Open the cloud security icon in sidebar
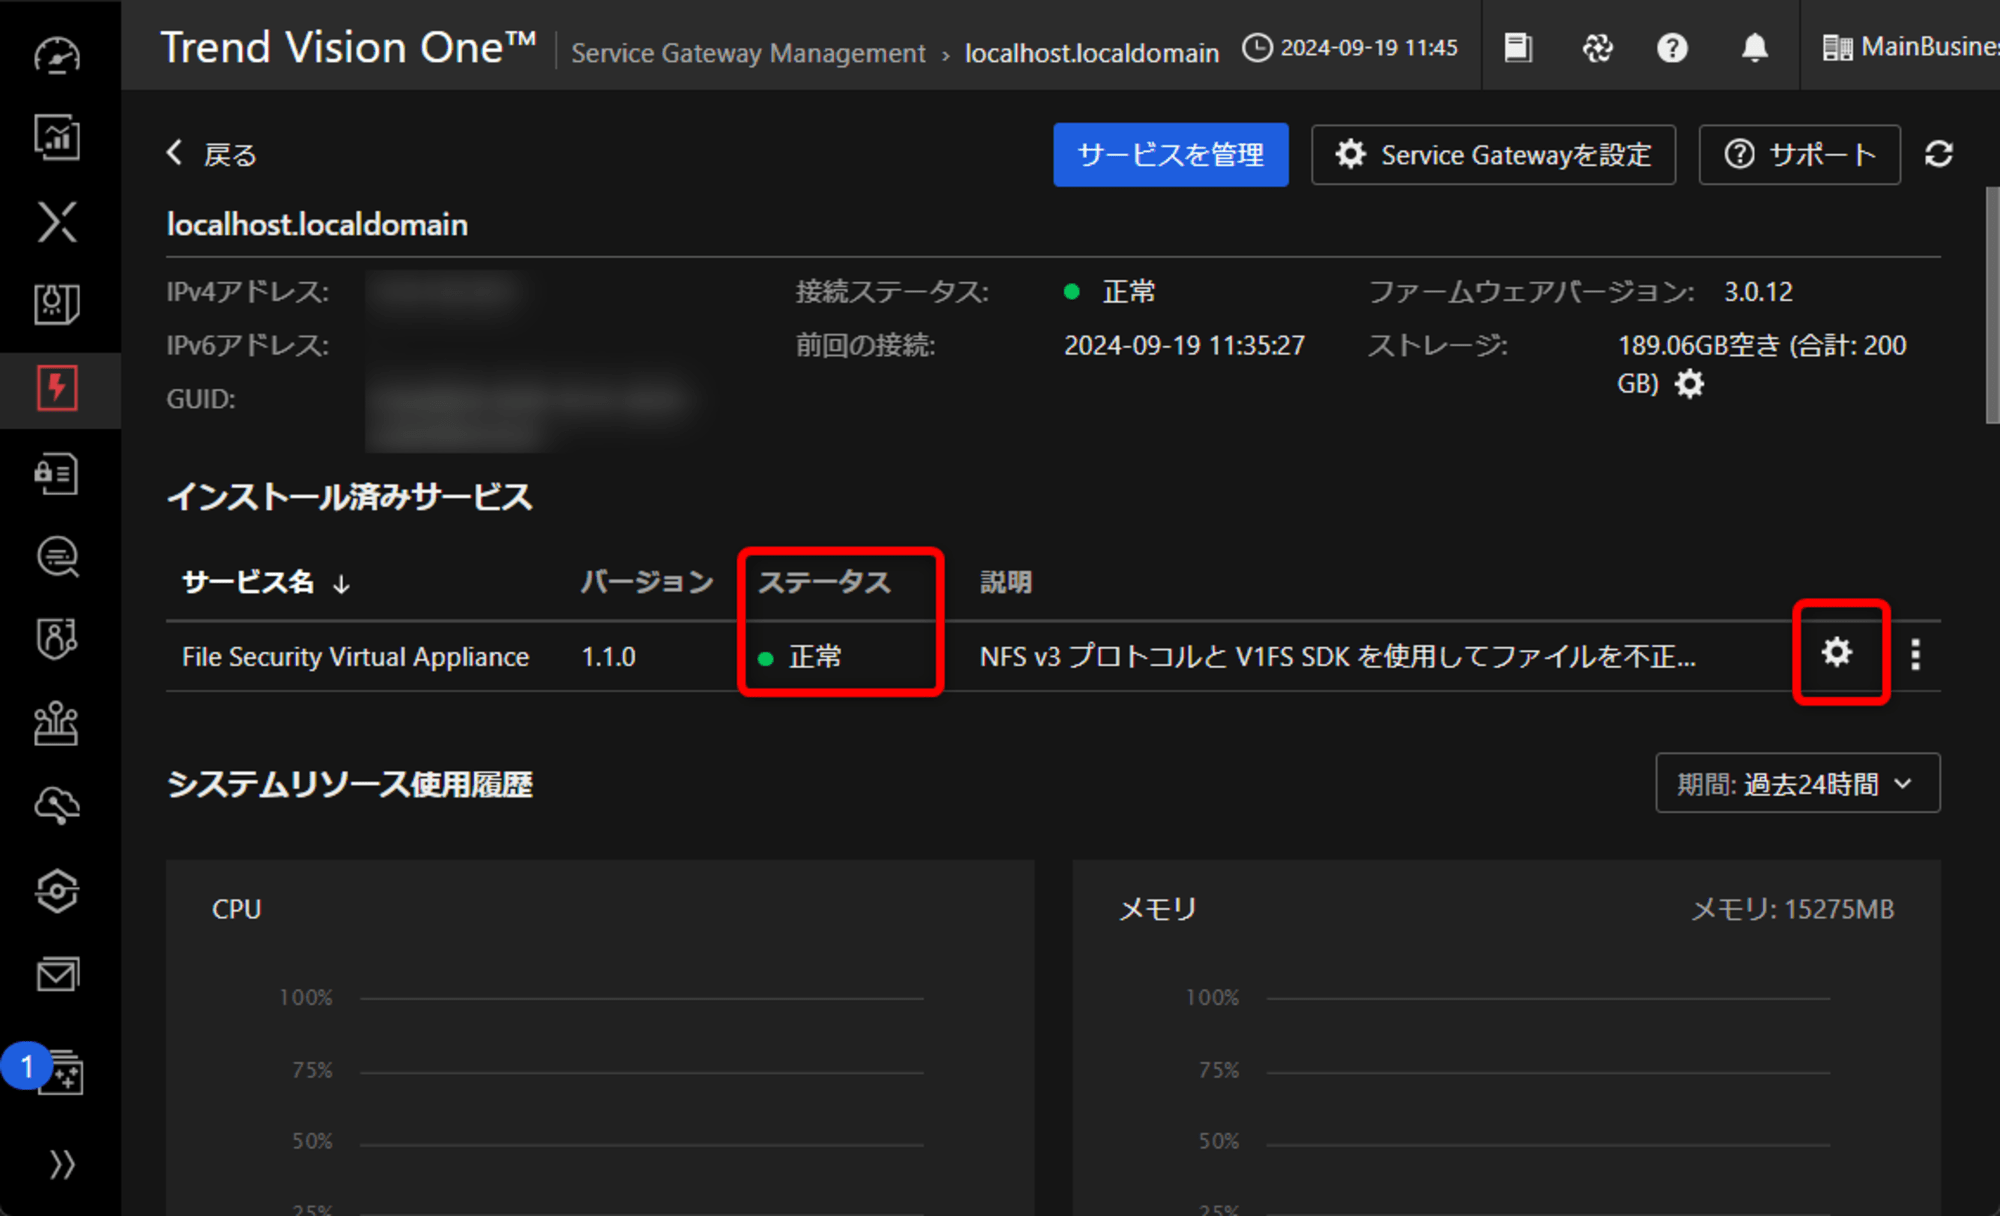Screen dimensions: 2000x1216 pyautogui.click(x=57, y=806)
